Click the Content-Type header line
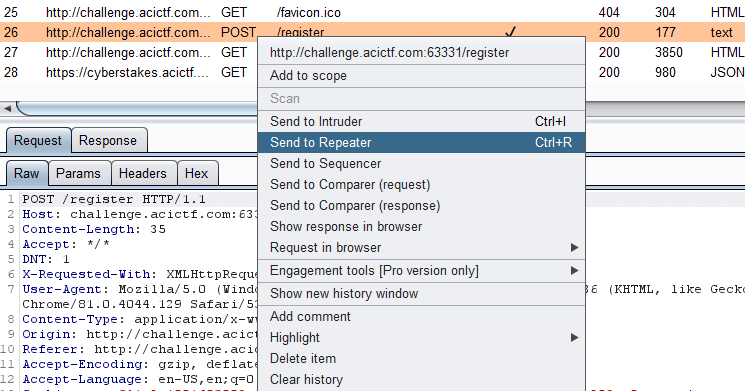 tap(140, 319)
